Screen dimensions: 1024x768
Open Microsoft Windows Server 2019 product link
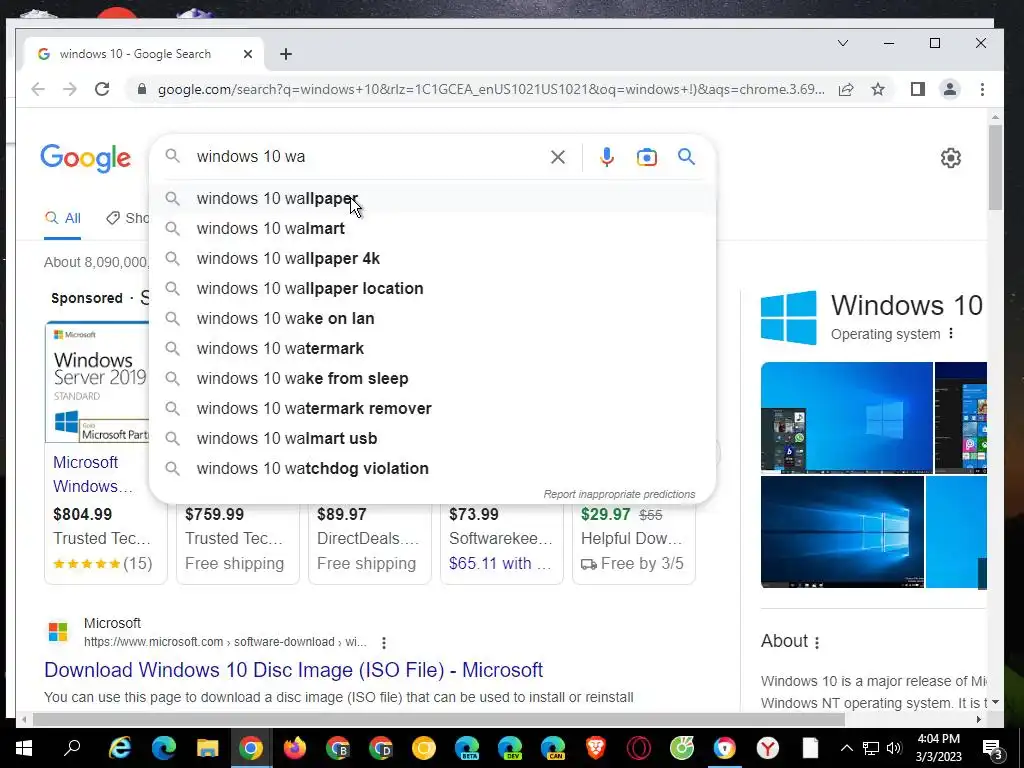tap(93, 474)
